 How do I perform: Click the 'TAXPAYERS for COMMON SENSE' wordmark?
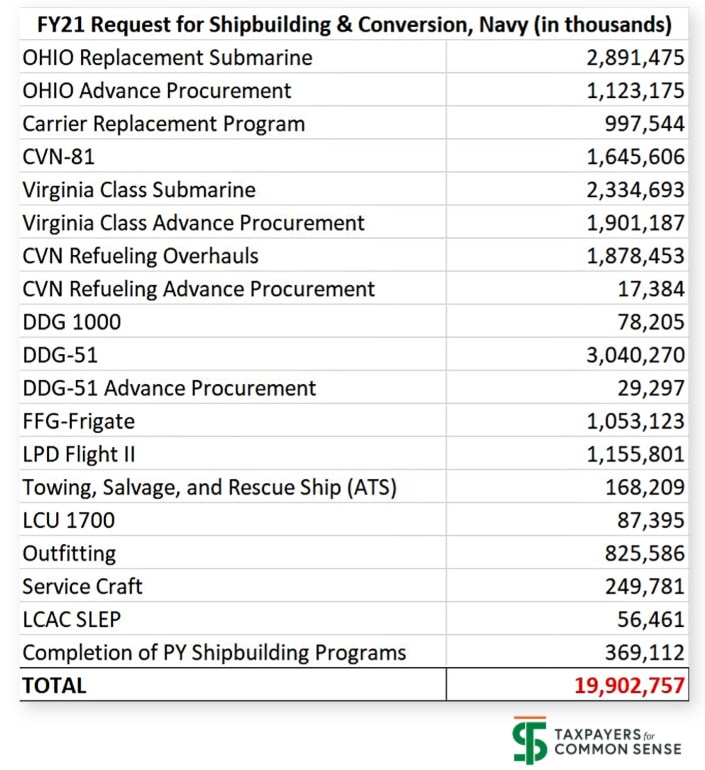pyautogui.click(x=618, y=742)
